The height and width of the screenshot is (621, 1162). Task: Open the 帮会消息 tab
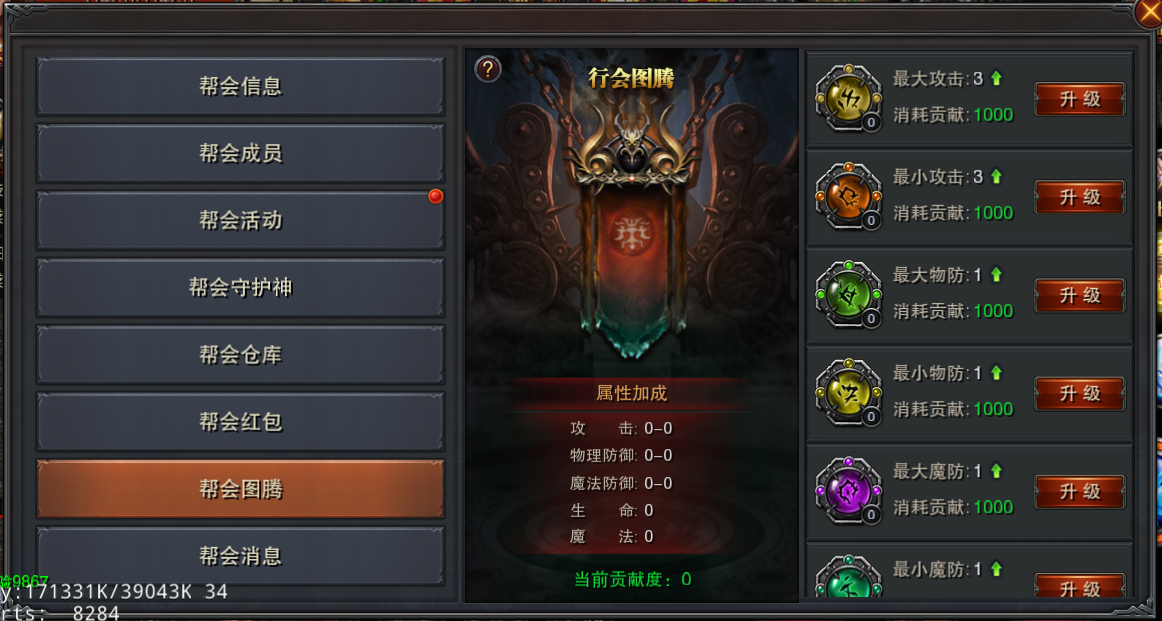tap(241, 556)
